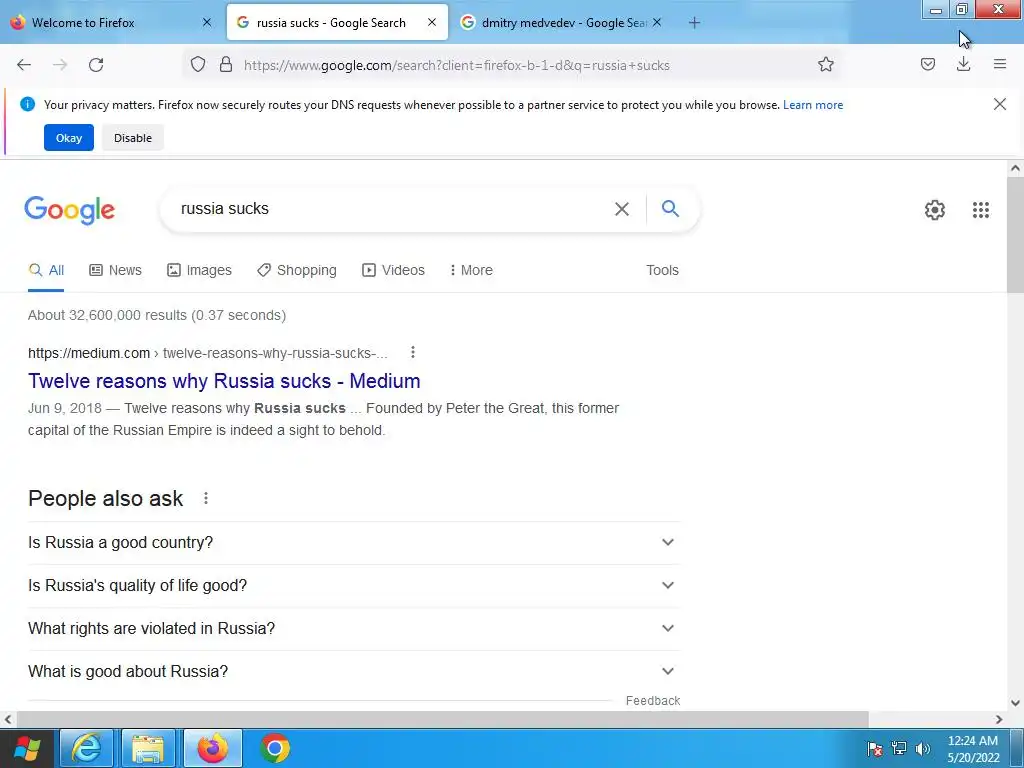Click horizontal scrollbar right arrow
1024x768 pixels.
point(999,720)
